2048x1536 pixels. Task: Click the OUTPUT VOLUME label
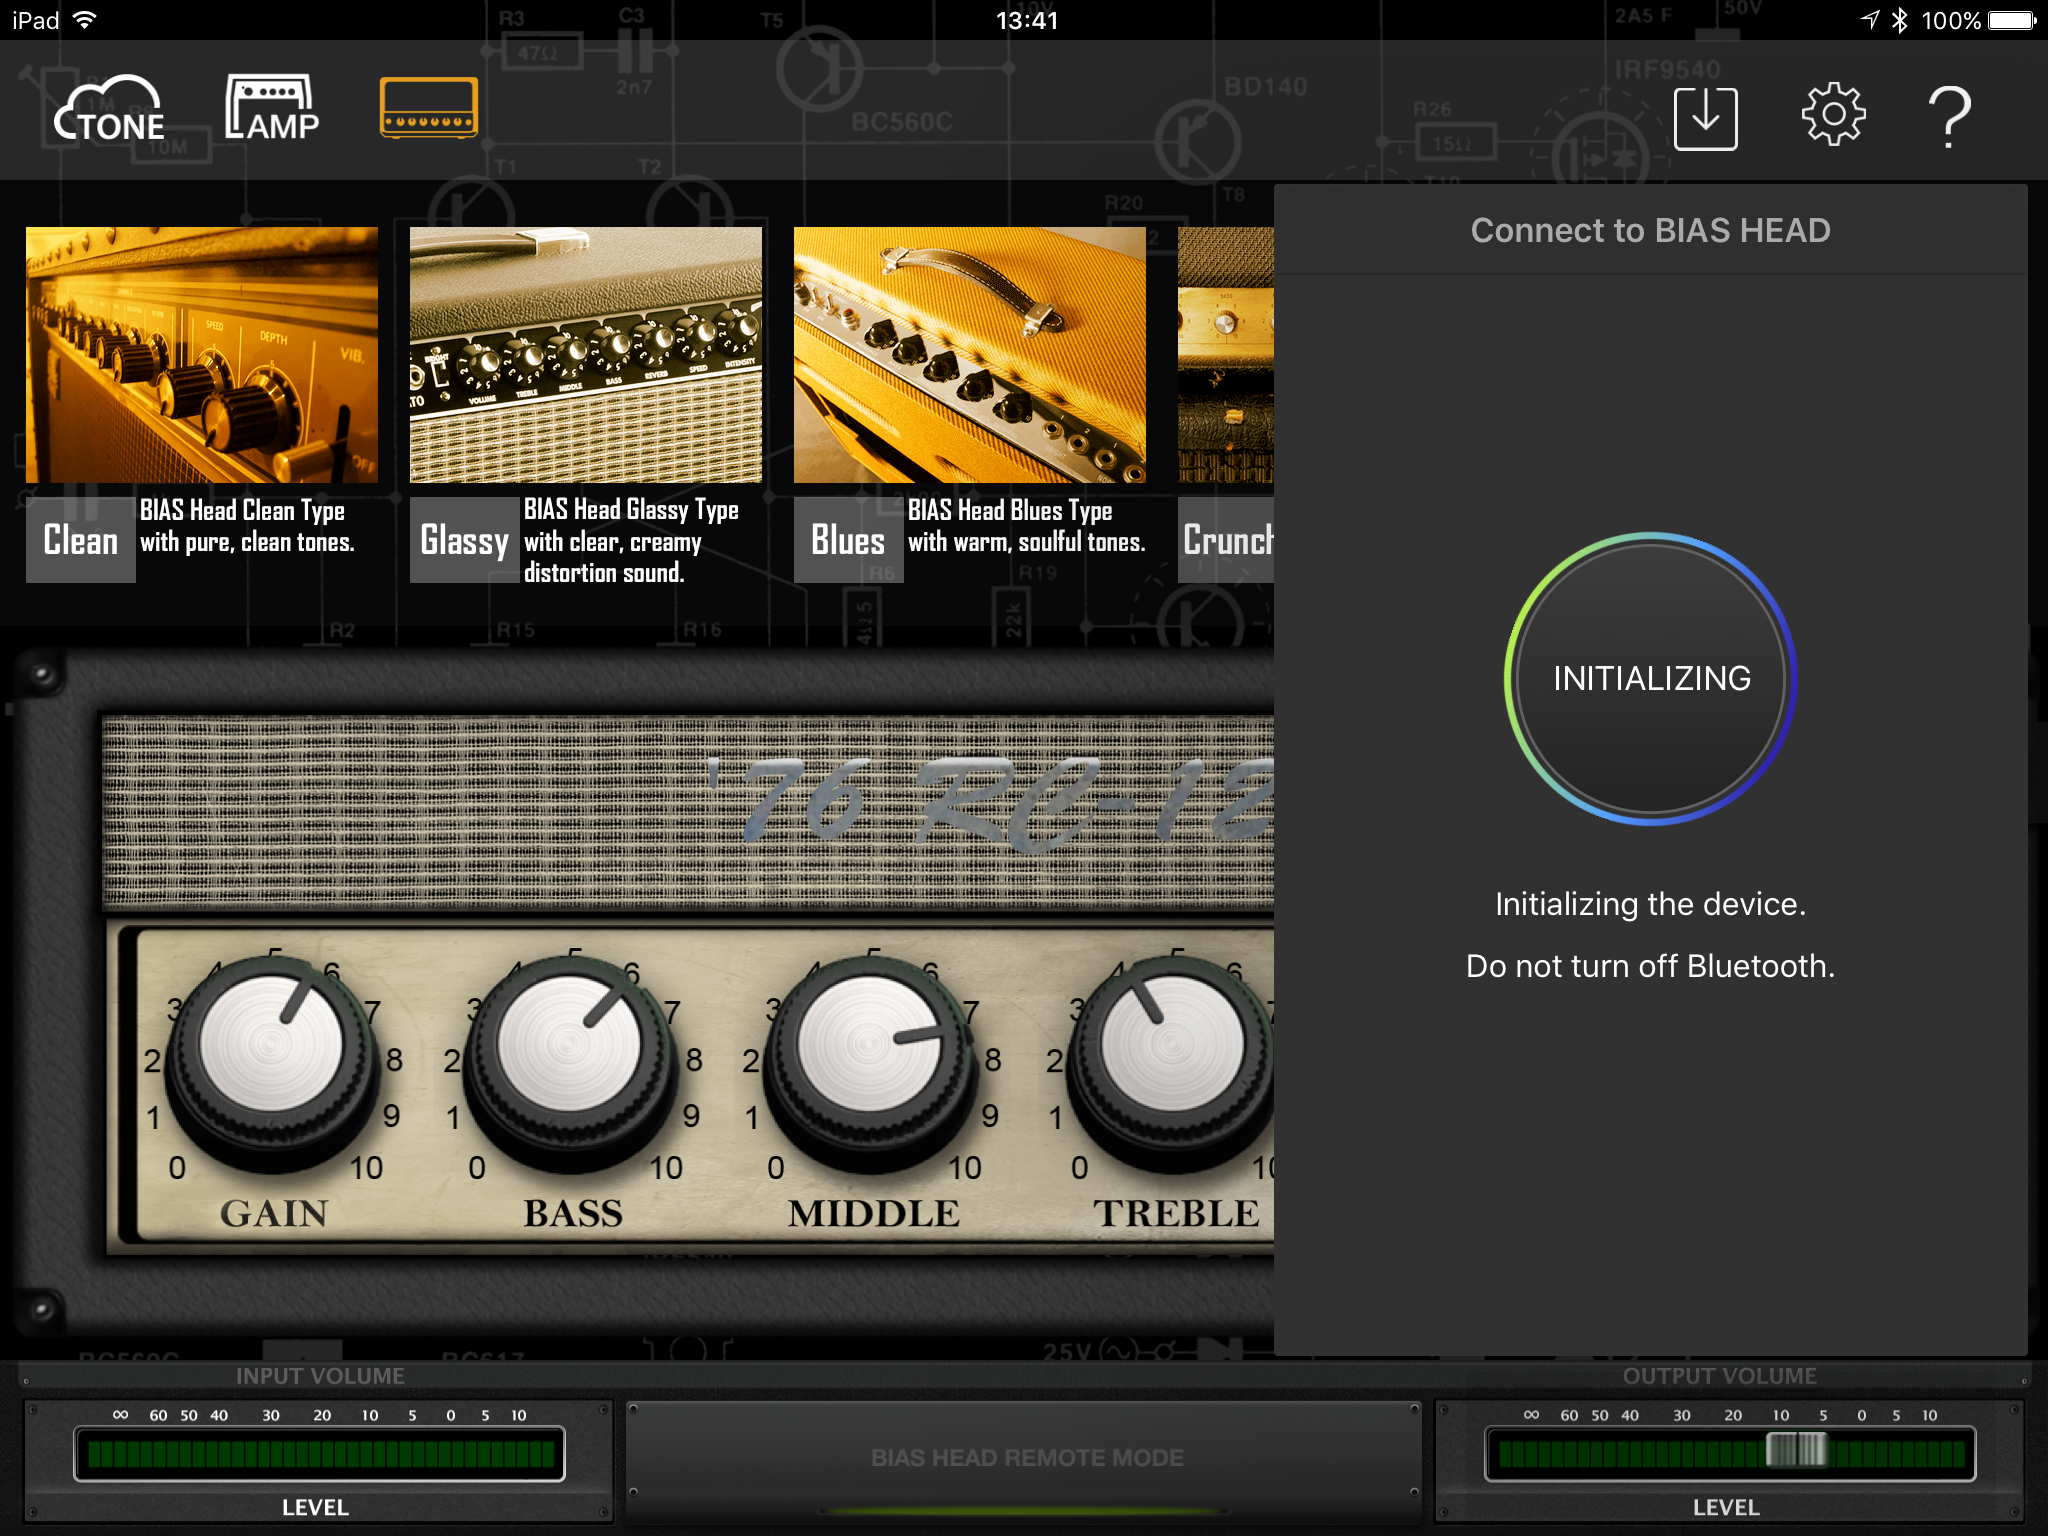coord(1719,1376)
